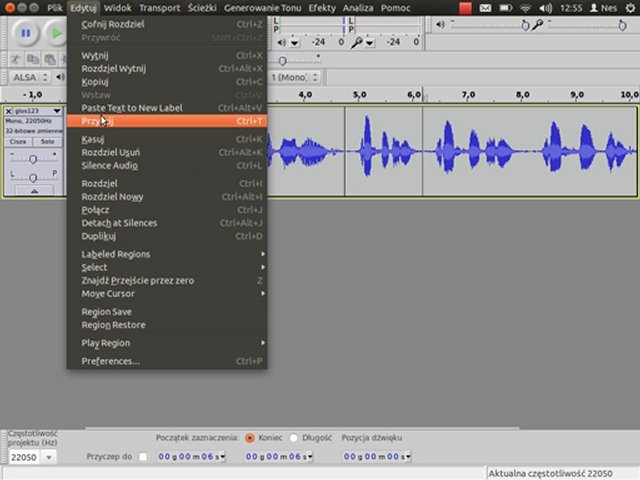Toggle Solo on the glos123 track

[47, 142]
